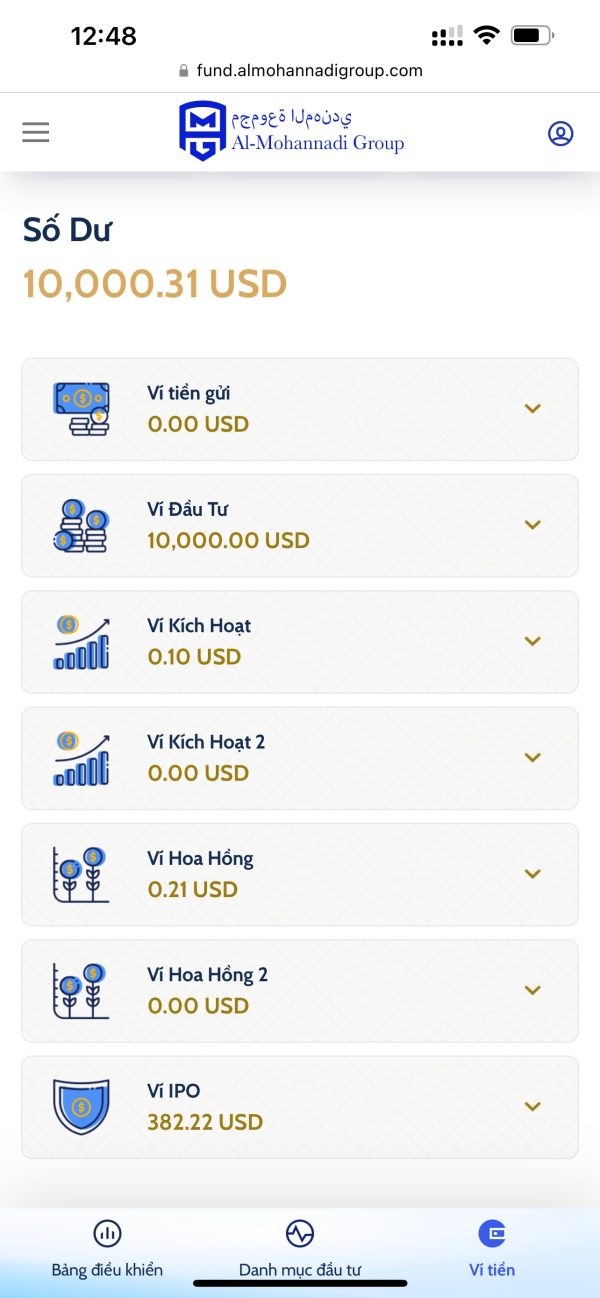Tap the fund.almohannadigroup.com address bar
This screenshot has height=1298, width=600.
[x=300, y=71]
